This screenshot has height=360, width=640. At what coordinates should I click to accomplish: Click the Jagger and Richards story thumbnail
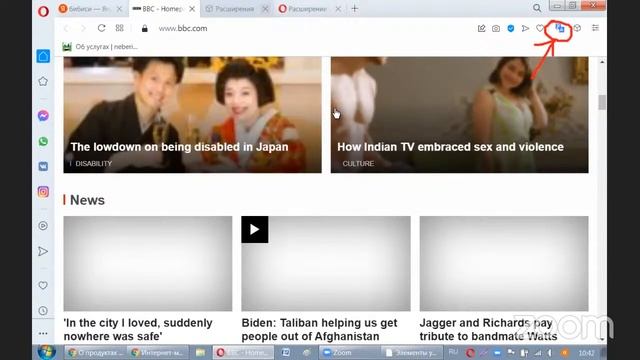504,264
